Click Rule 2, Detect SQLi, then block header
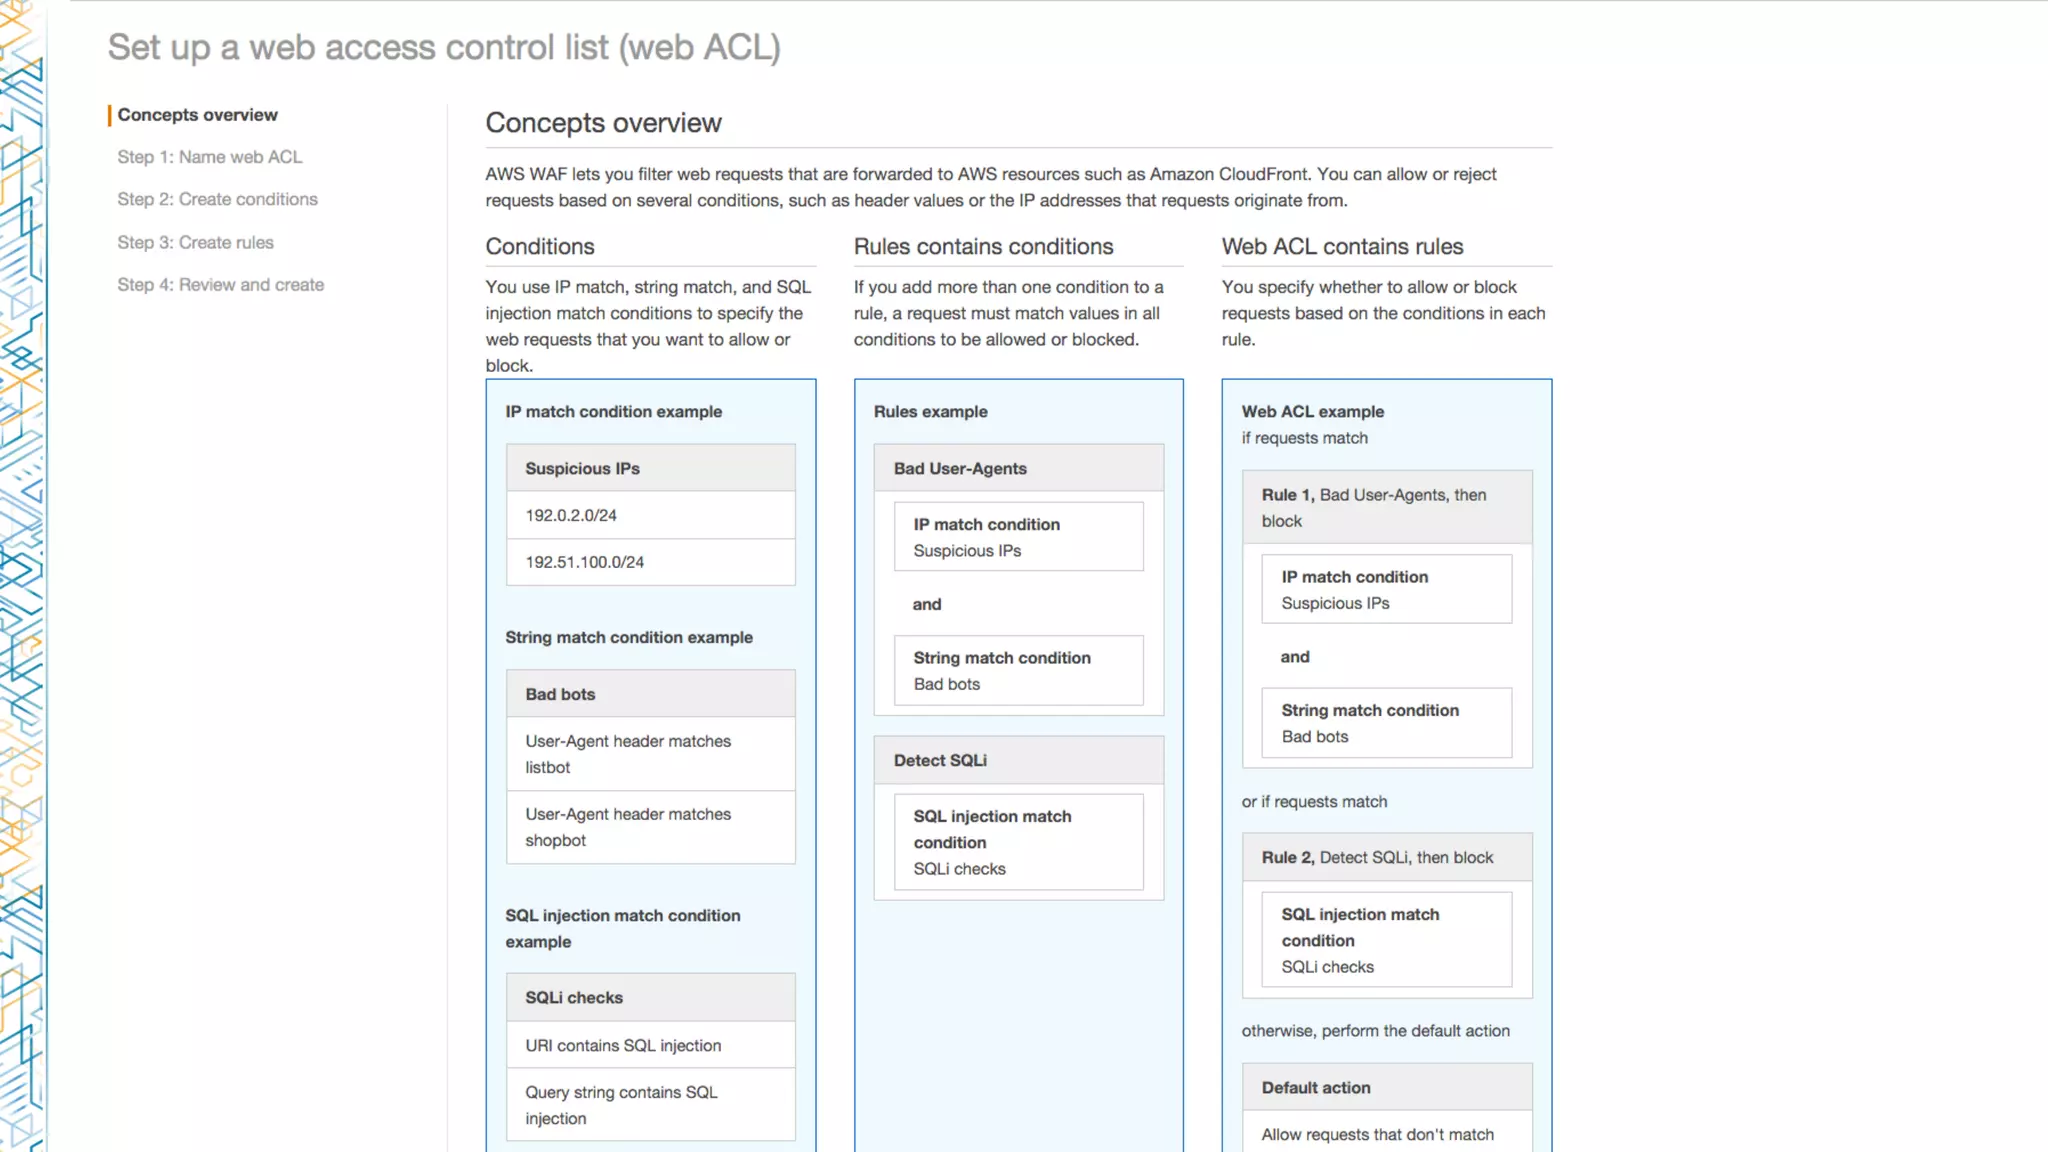2048x1152 pixels. 1386,857
